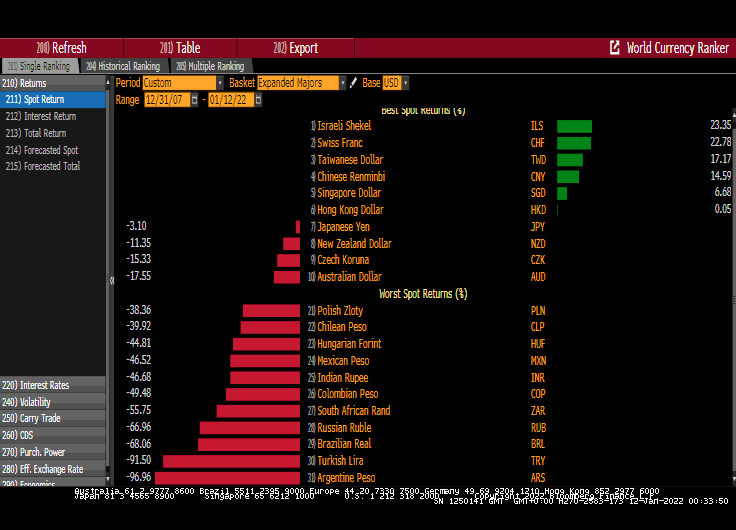Click the Polish Zloty row label
The image size is (736, 530).
340,311
